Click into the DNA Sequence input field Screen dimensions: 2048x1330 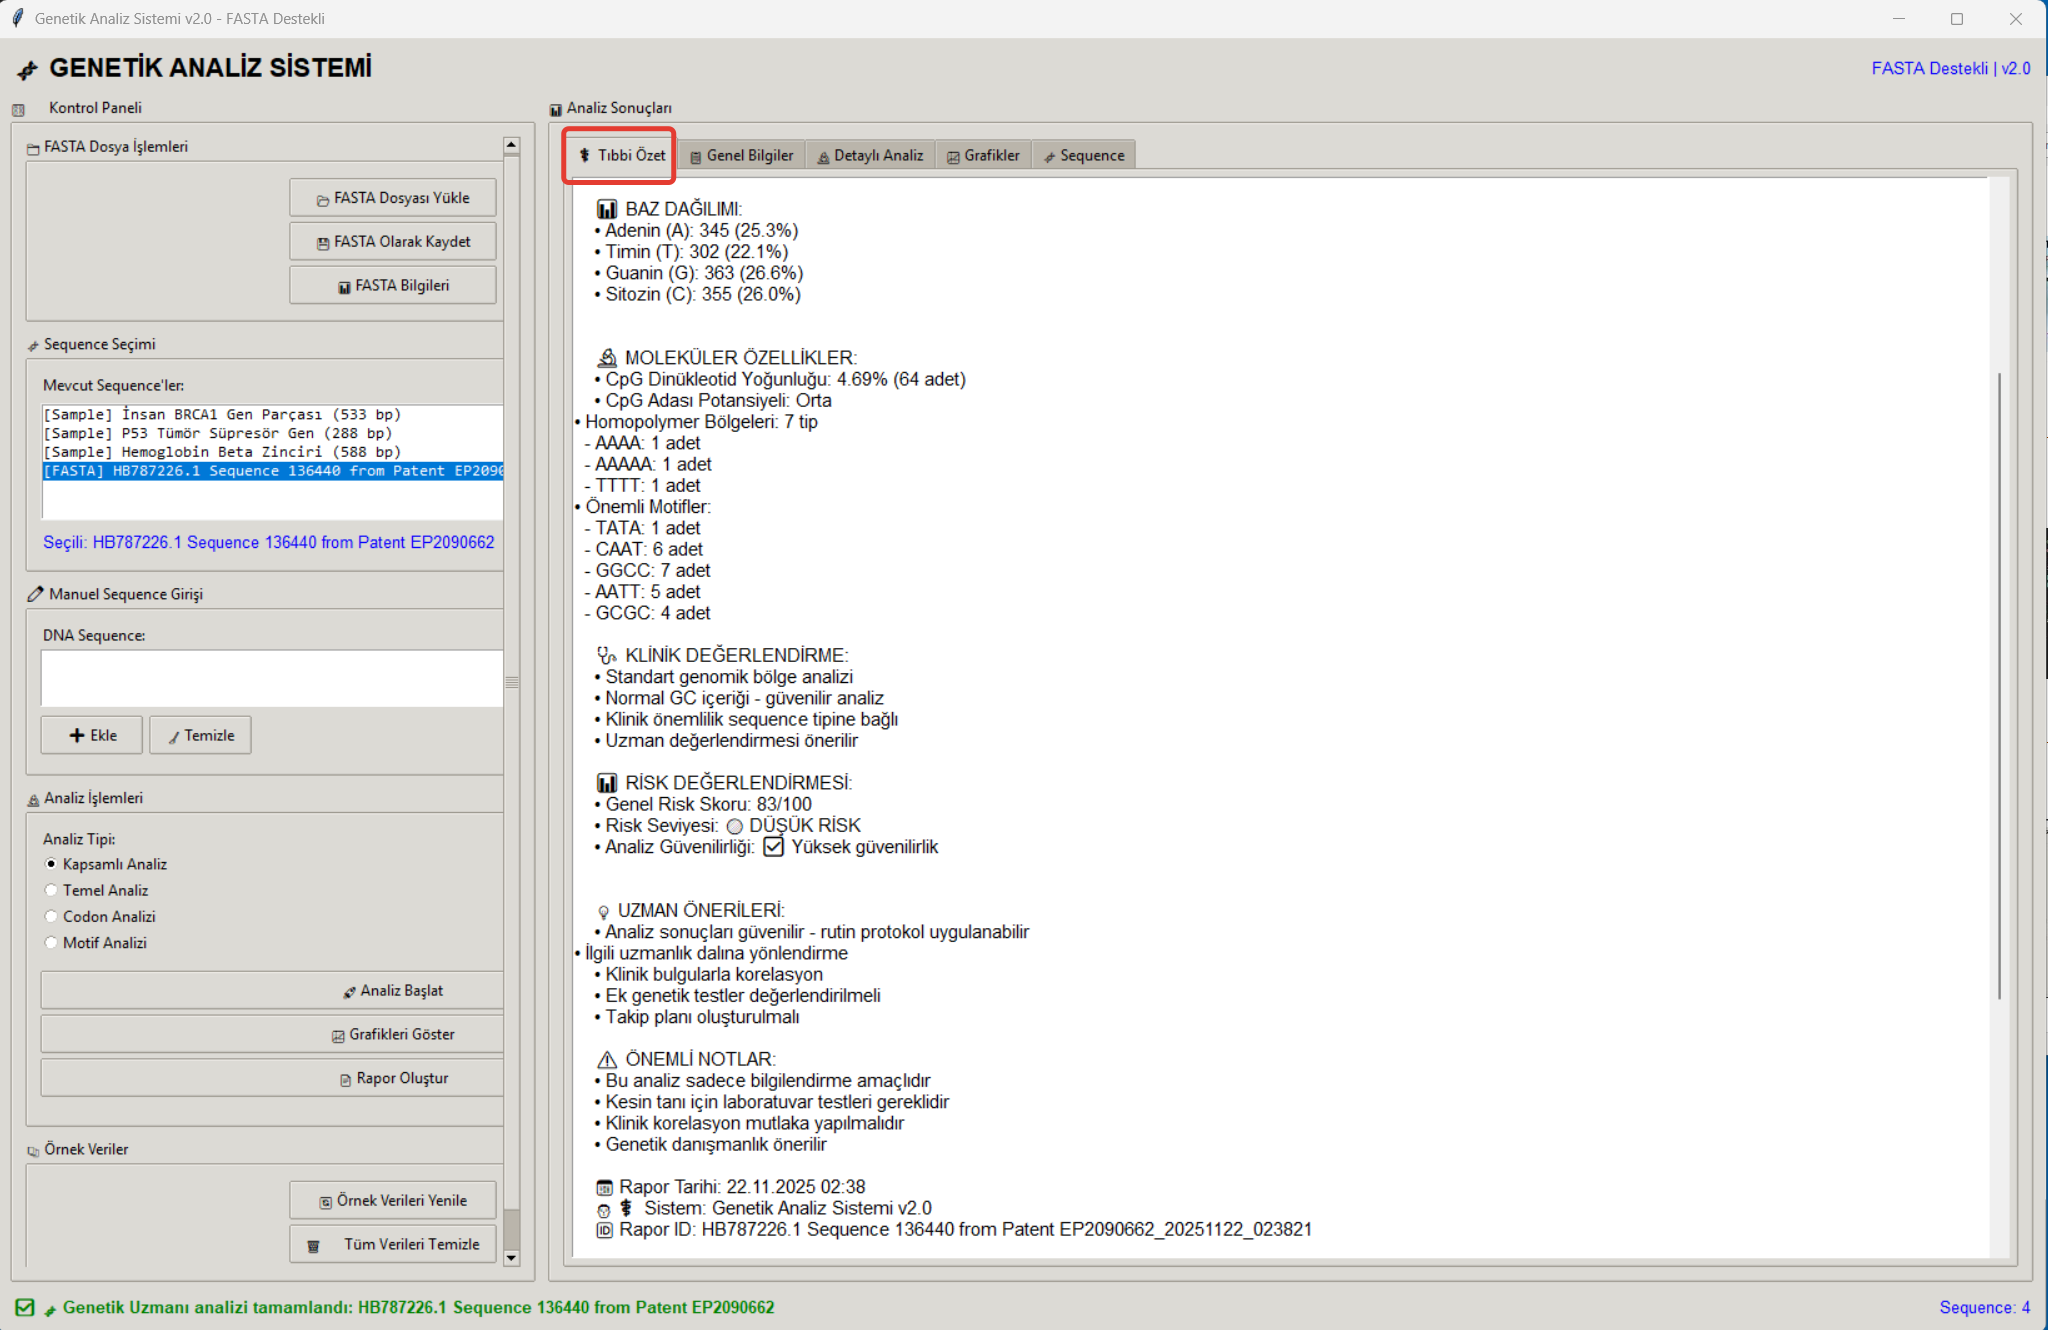click(271, 678)
